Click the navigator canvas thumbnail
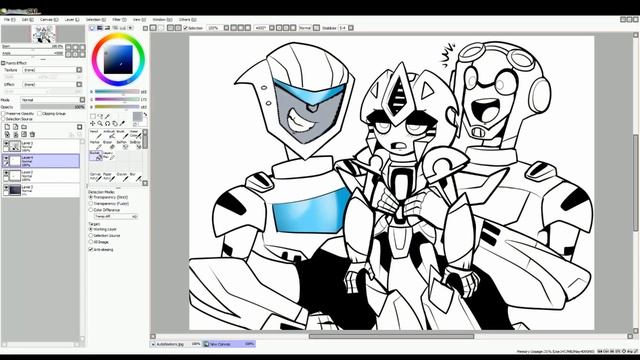640x360 pixels. pos(44,33)
